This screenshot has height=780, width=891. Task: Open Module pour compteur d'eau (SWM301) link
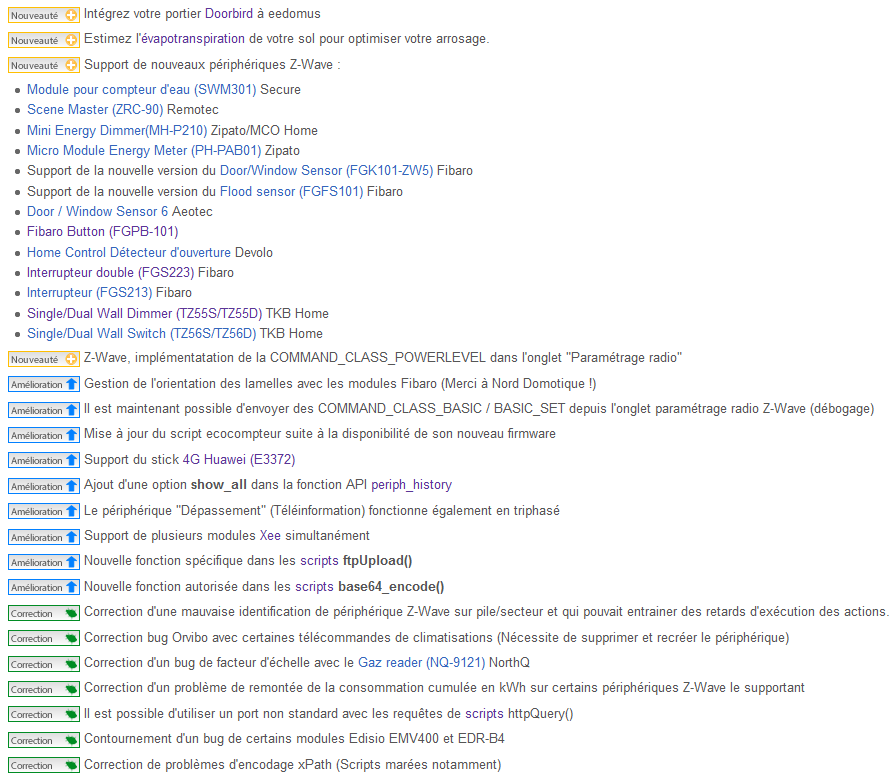pyautogui.click(x=141, y=90)
